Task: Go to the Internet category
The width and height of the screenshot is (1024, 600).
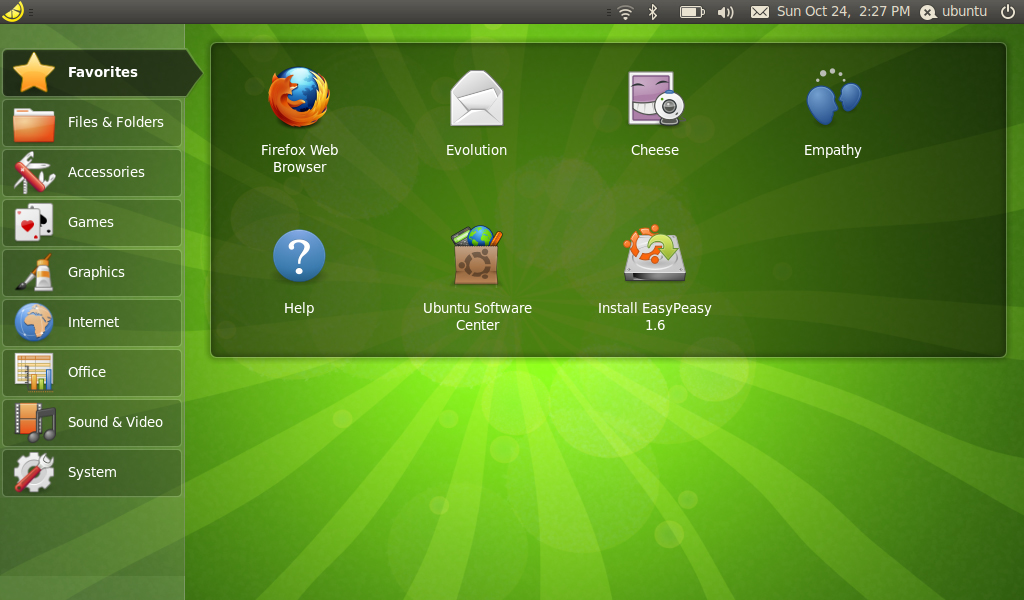Action: (92, 323)
